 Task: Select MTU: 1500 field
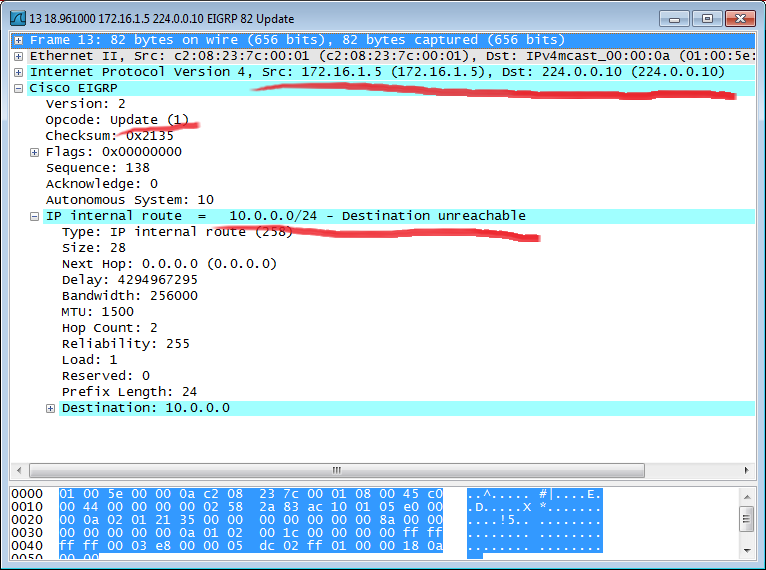point(98,312)
